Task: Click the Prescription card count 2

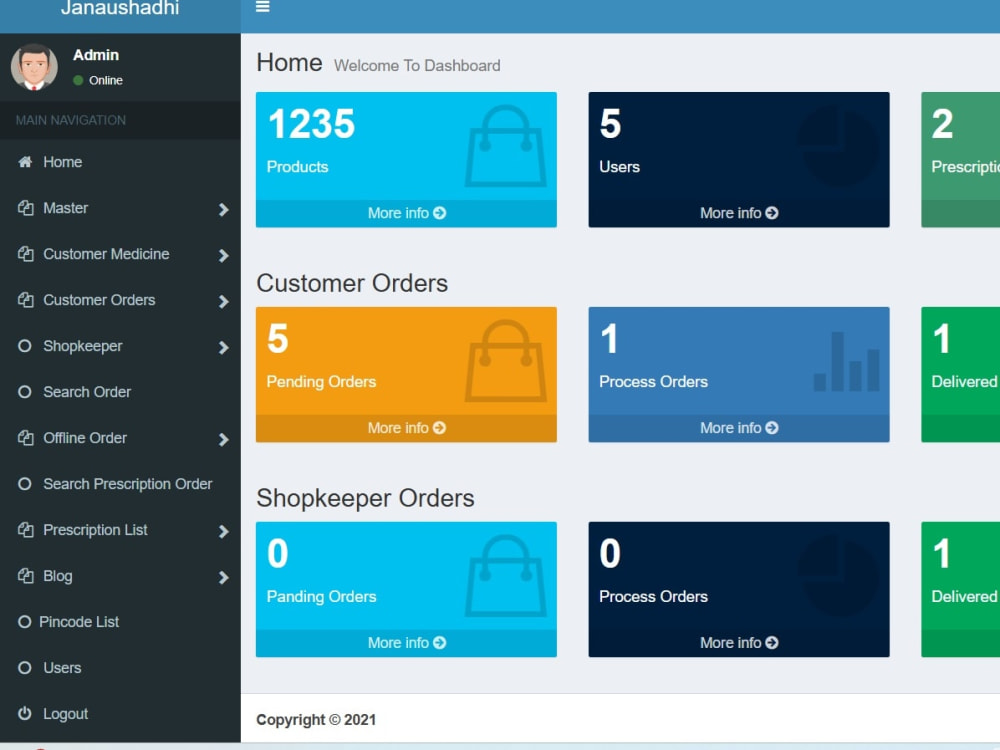Action: pos(943,124)
